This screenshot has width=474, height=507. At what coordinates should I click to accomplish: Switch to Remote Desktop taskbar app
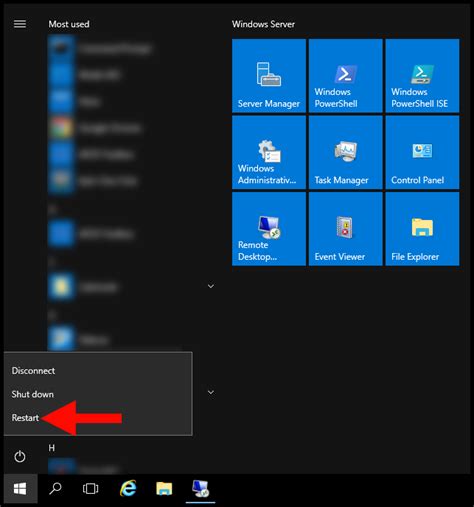[200, 489]
